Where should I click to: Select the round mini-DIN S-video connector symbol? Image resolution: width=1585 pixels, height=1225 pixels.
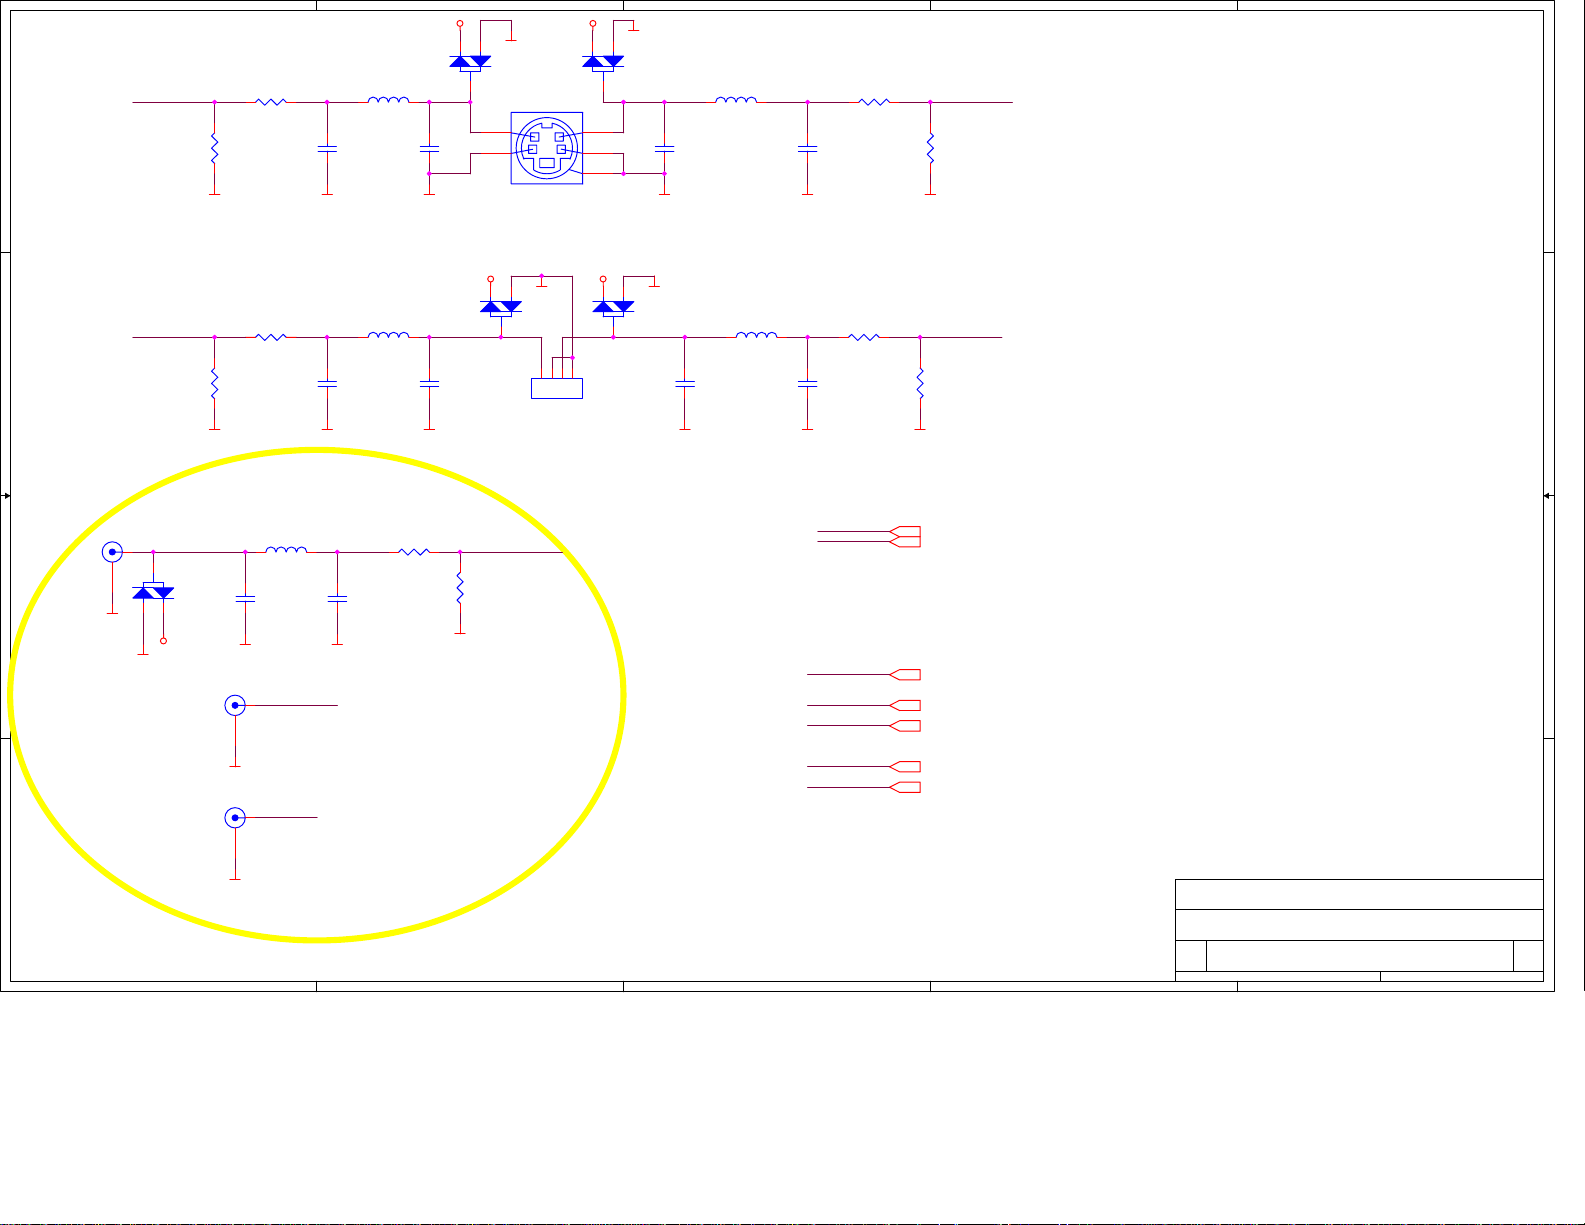[x=547, y=147]
